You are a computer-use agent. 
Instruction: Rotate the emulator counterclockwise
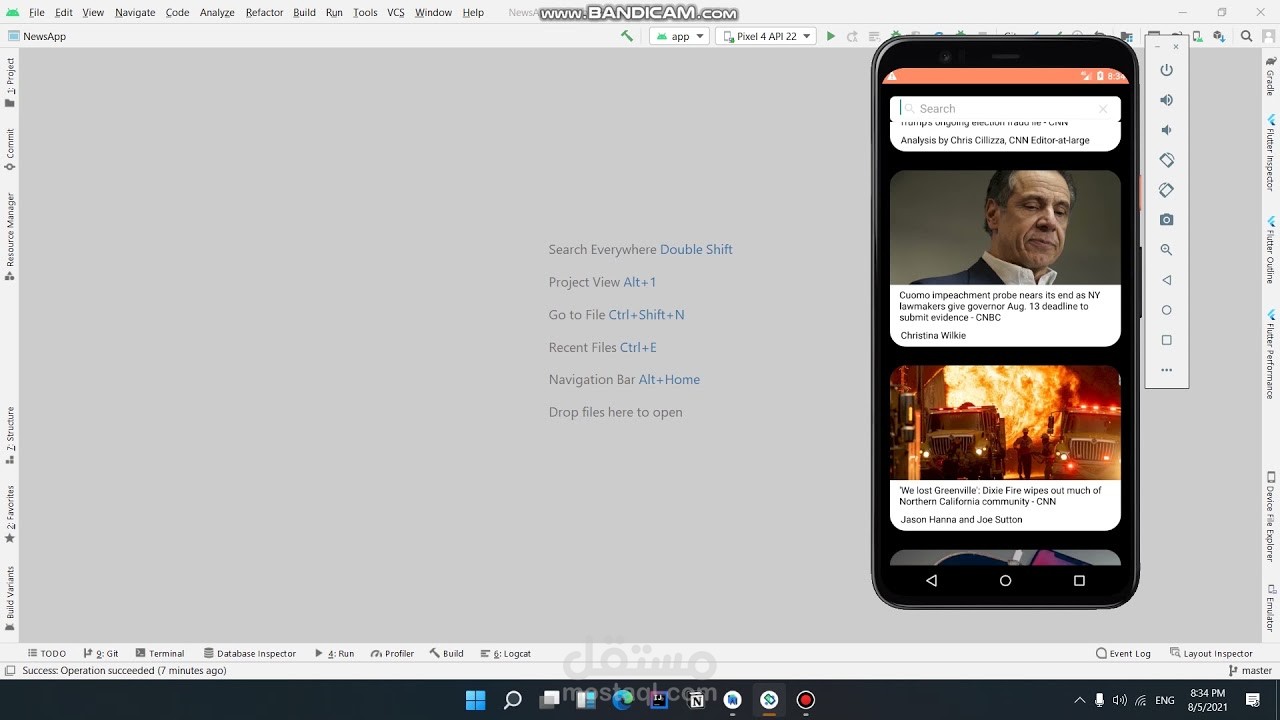pyautogui.click(x=1166, y=160)
